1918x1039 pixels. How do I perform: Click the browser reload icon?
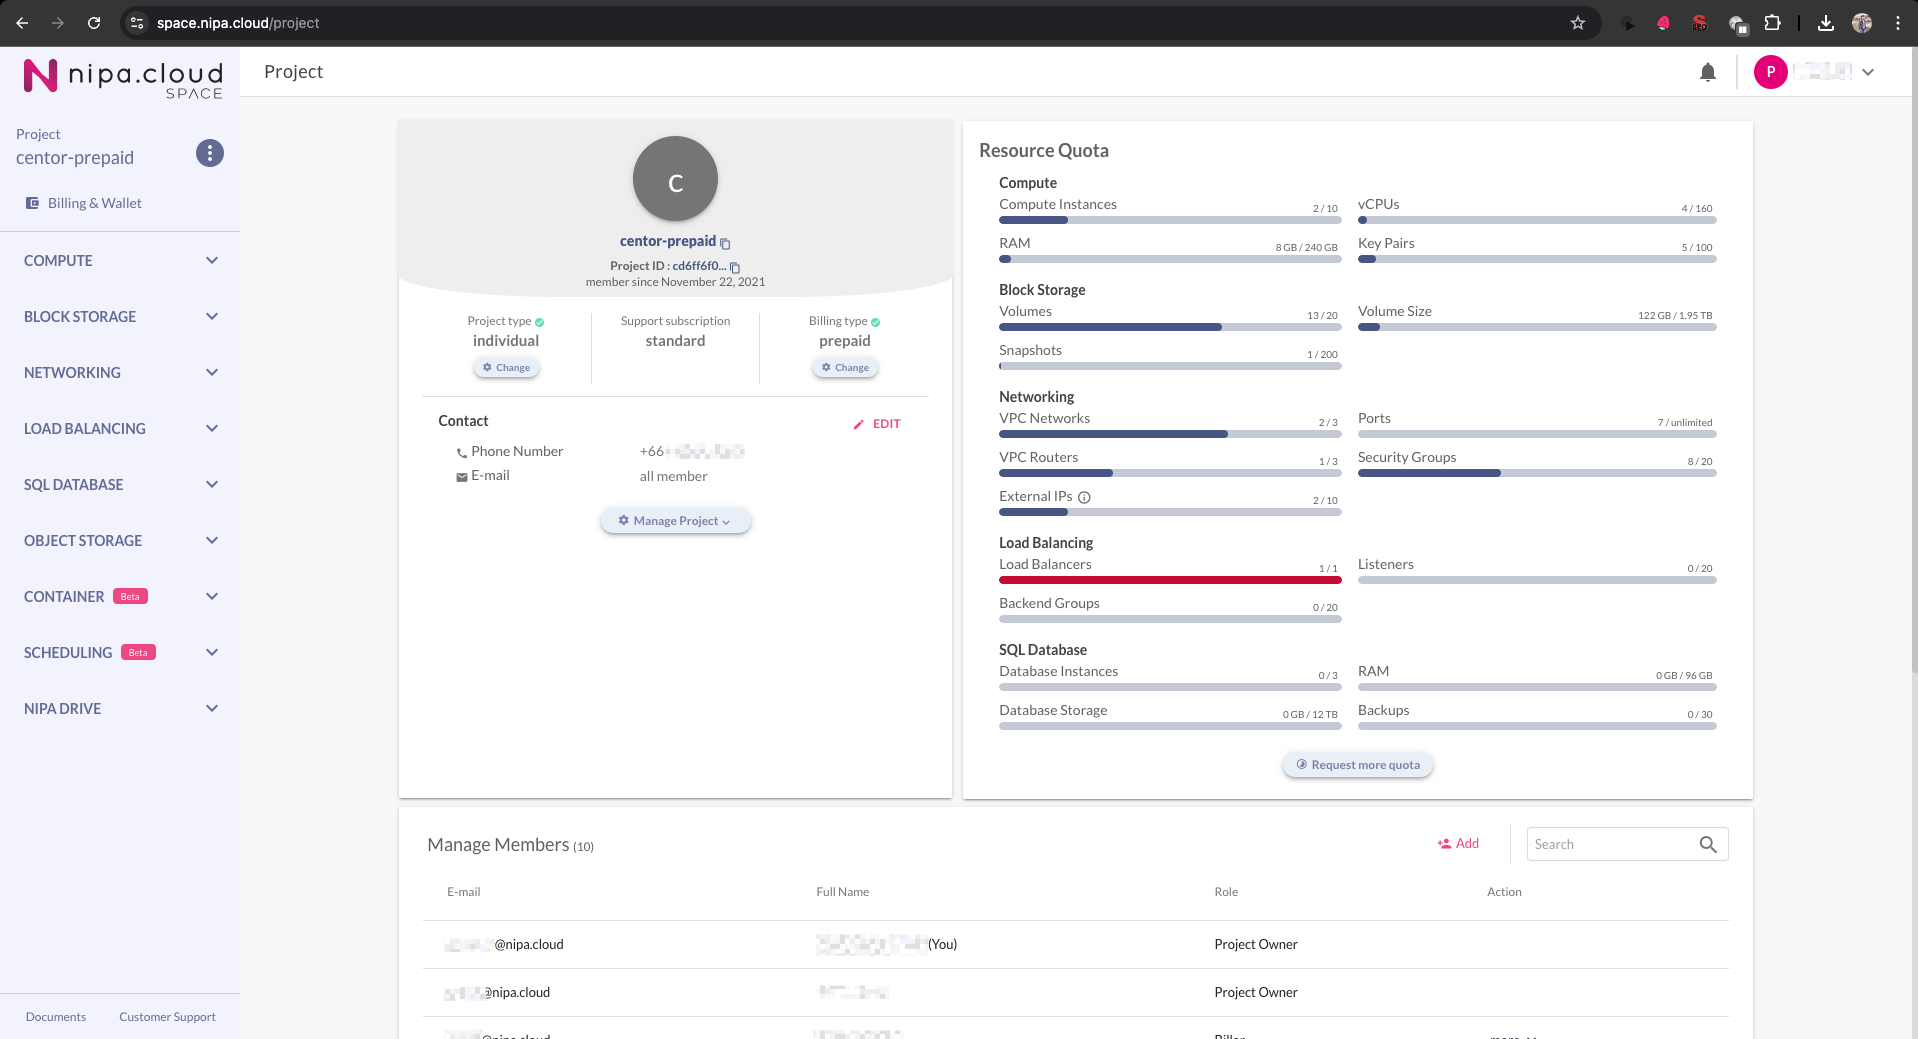[94, 23]
